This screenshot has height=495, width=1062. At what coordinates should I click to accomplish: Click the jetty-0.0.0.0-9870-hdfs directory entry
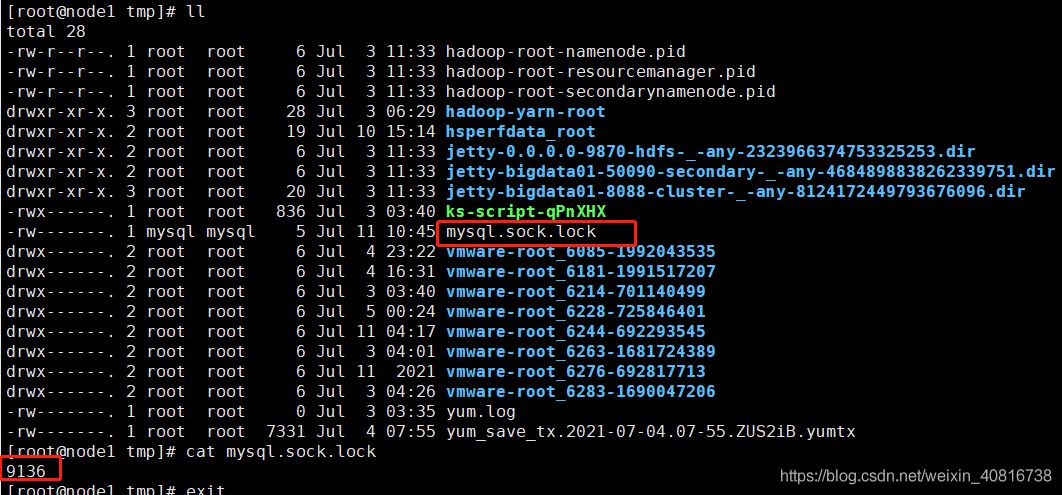[710, 152]
